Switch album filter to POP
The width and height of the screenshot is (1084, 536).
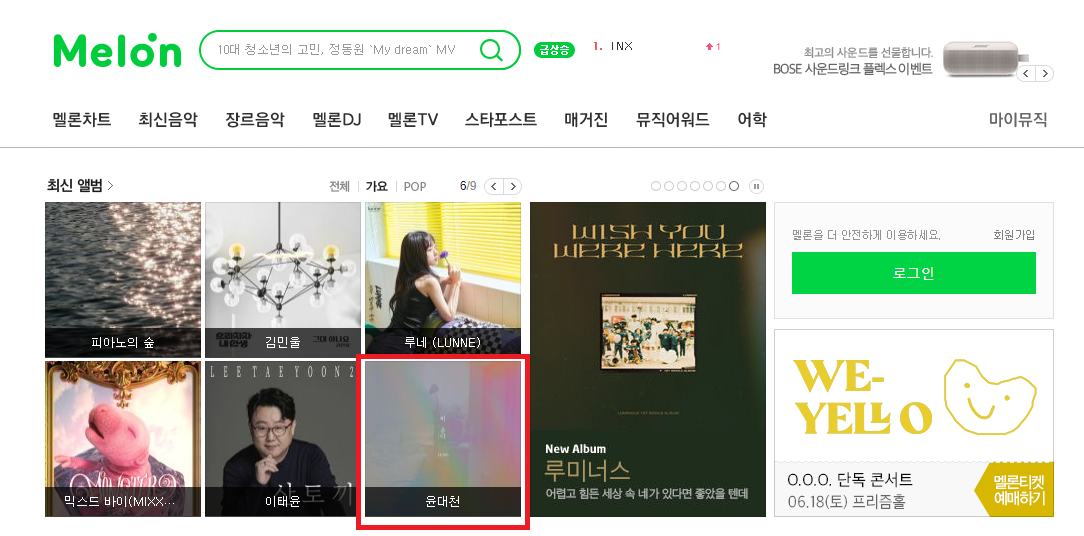click(415, 187)
